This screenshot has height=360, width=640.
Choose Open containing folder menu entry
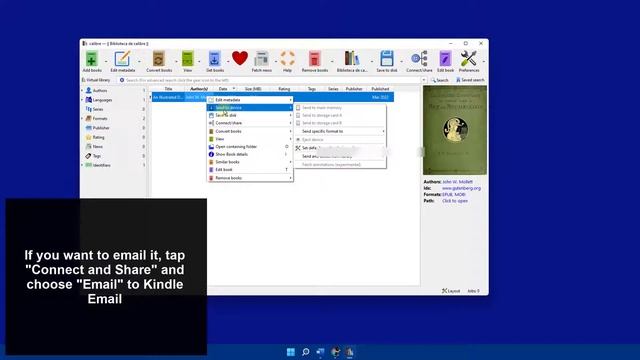point(250,147)
